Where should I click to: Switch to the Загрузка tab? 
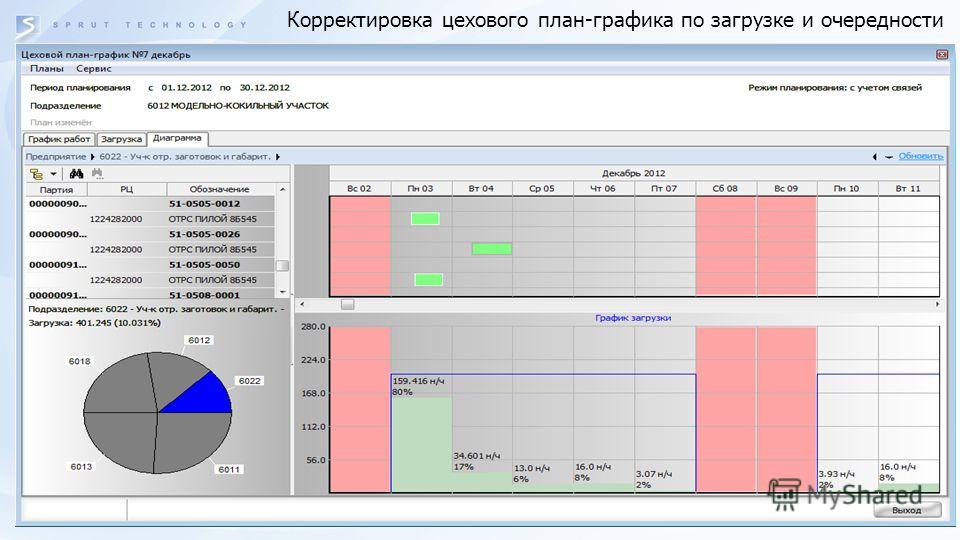[121, 139]
